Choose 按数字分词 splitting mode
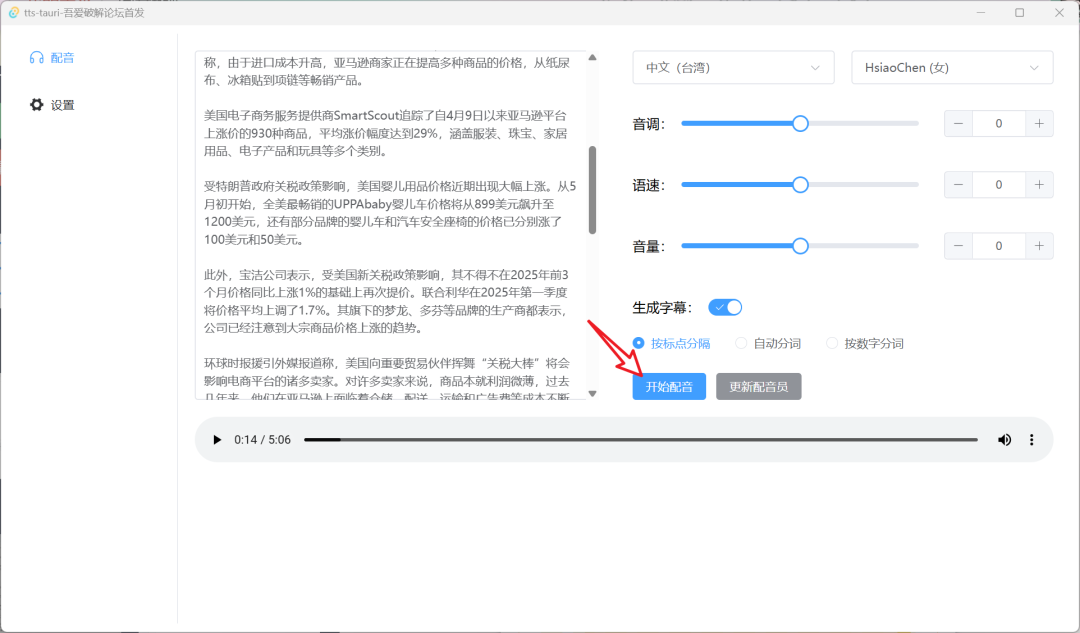The height and width of the screenshot is (633, 1080). [x=832, y=342]
